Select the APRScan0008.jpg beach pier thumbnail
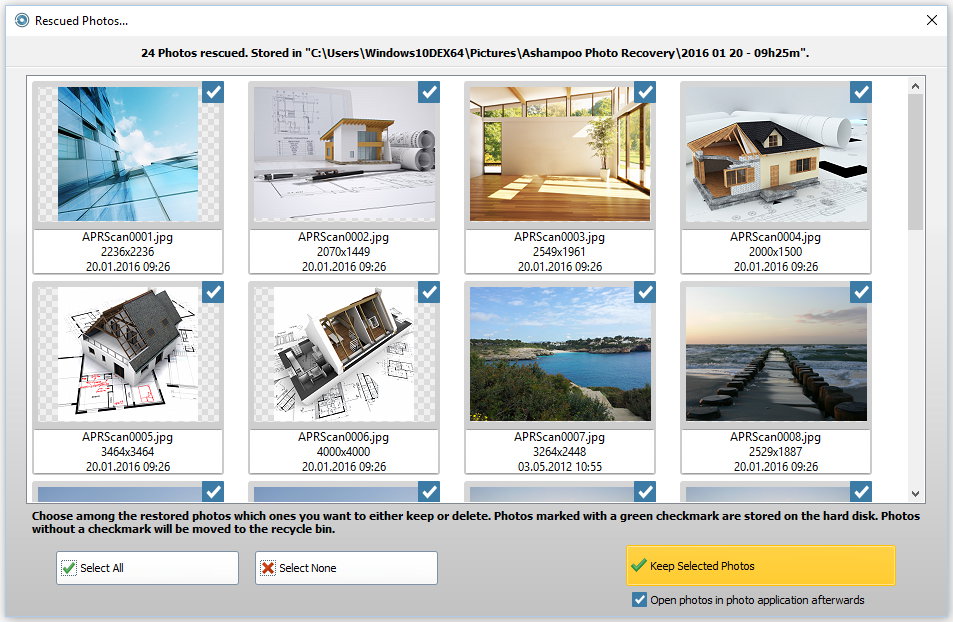The height and width of the screenshot is (622, 953). 775,354
